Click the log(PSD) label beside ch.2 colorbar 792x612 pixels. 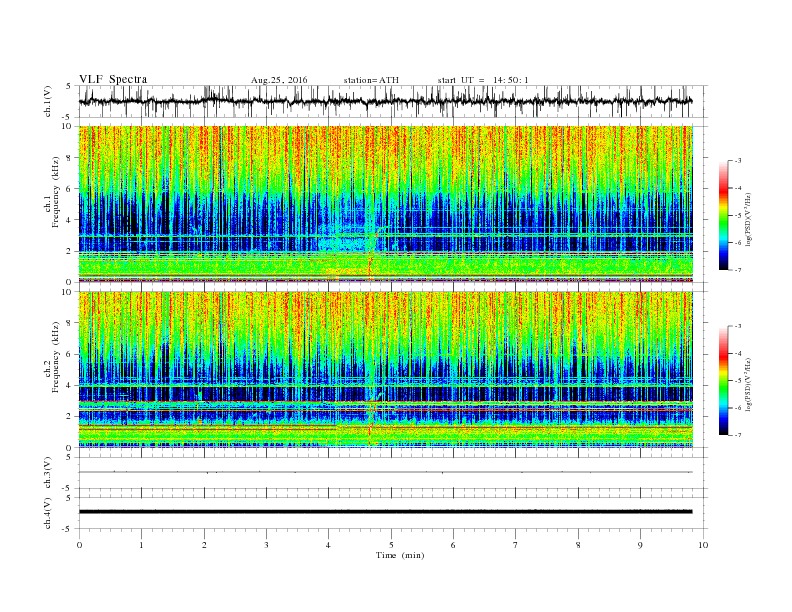[x=748, y=384]
